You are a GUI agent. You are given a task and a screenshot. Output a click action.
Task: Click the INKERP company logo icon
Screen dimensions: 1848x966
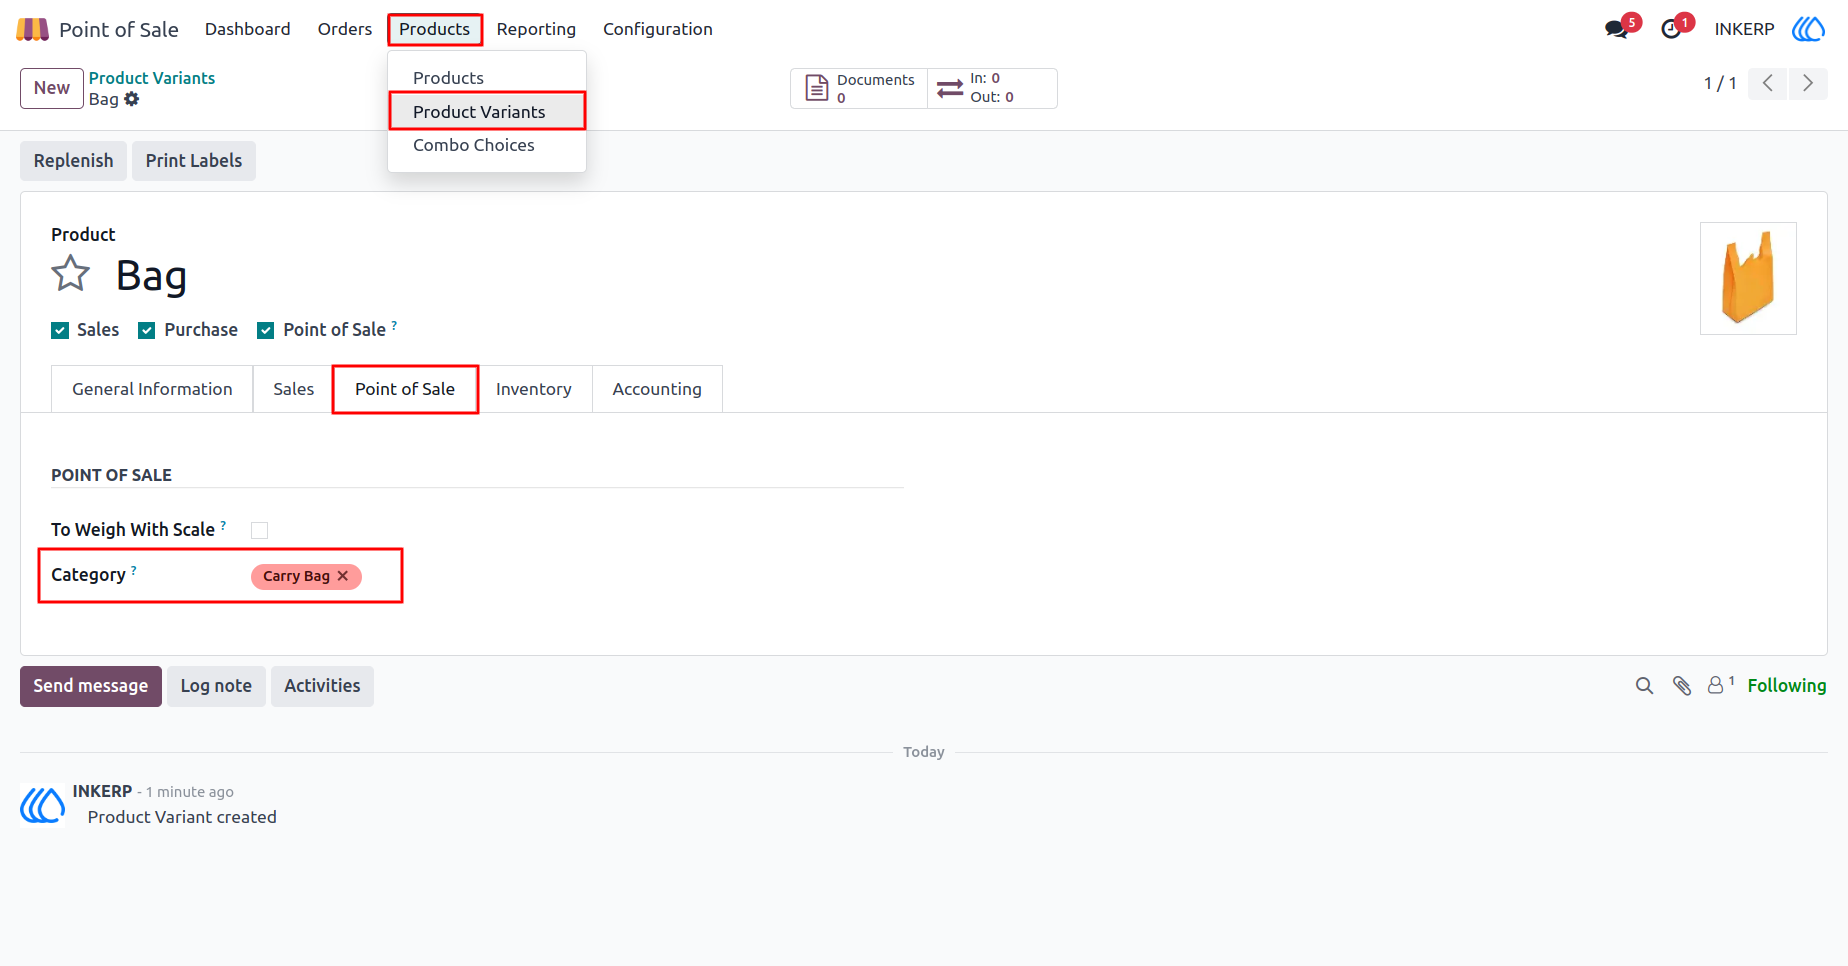(x=1808, y=29)
